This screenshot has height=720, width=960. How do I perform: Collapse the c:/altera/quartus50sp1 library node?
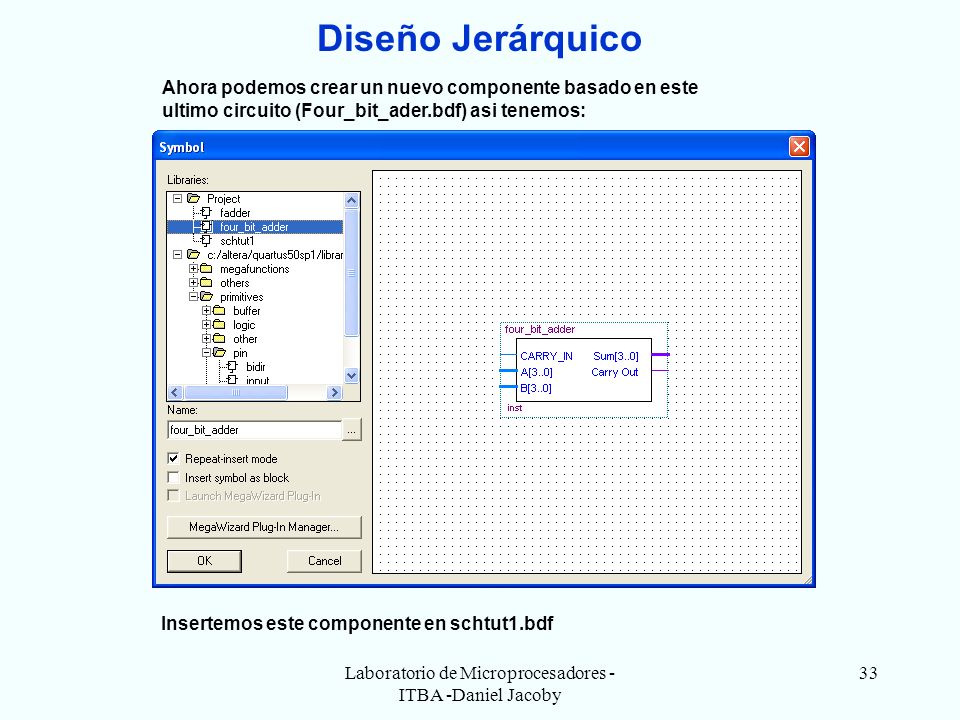(x=178, y=254)
